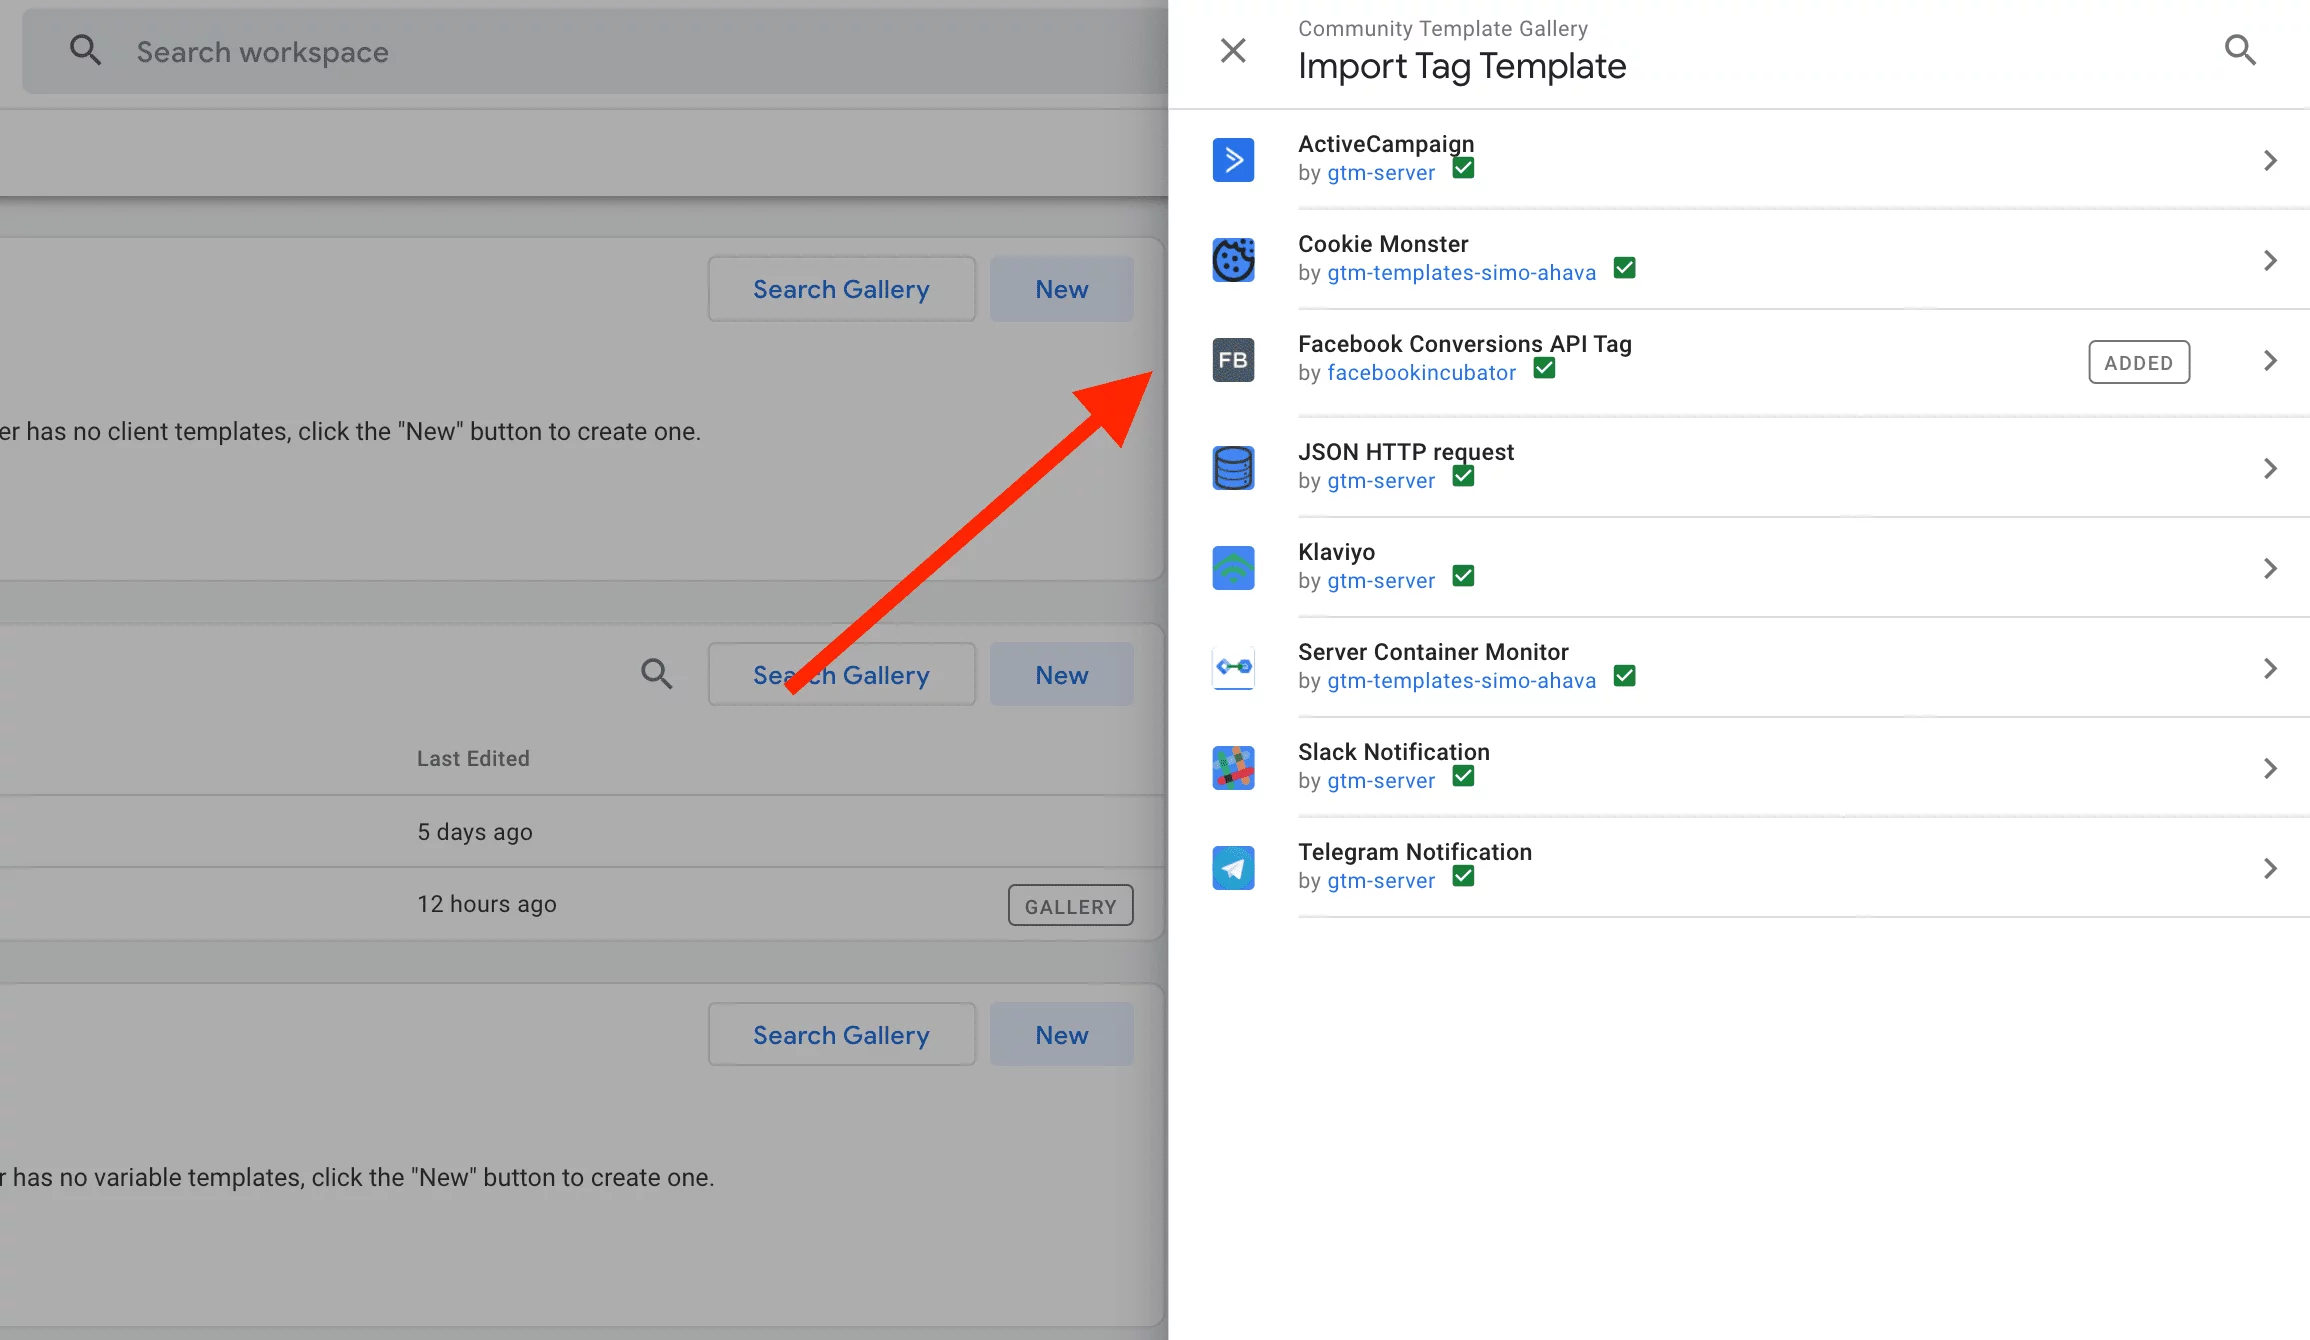The width and height of the screenshot is (2310, 1340).
Task: Expand the Facebook Conversions API Tag chevron
Action: tap(2270, 360)
